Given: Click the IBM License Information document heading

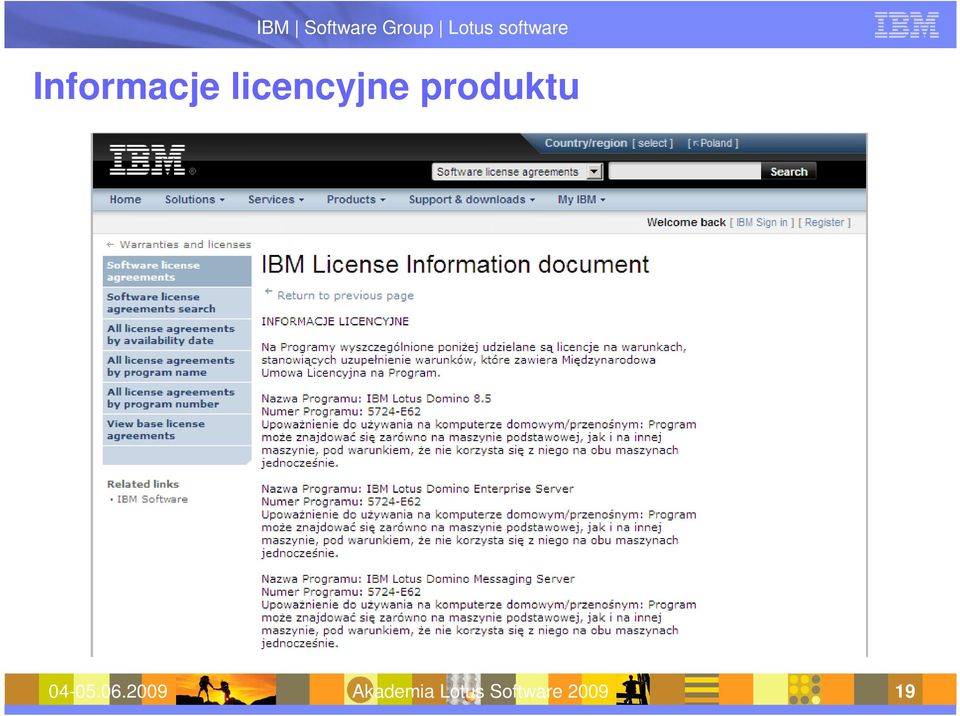Looking at the screenshot, I should coord(455,265).
